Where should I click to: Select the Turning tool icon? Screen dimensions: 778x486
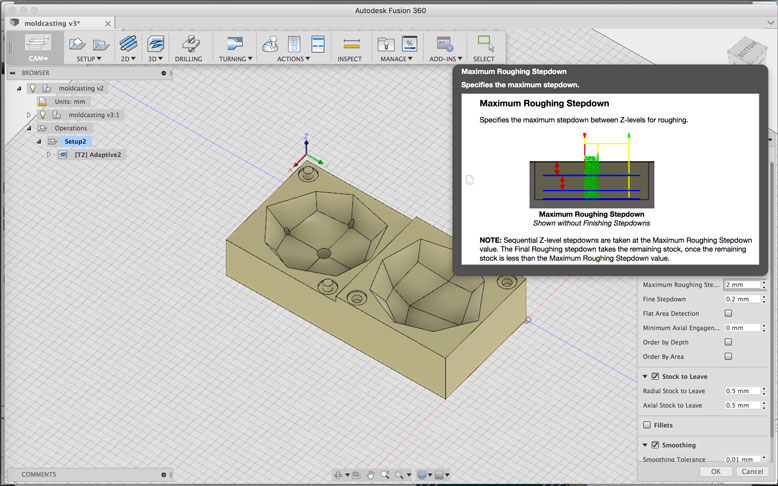pos(235,43)
